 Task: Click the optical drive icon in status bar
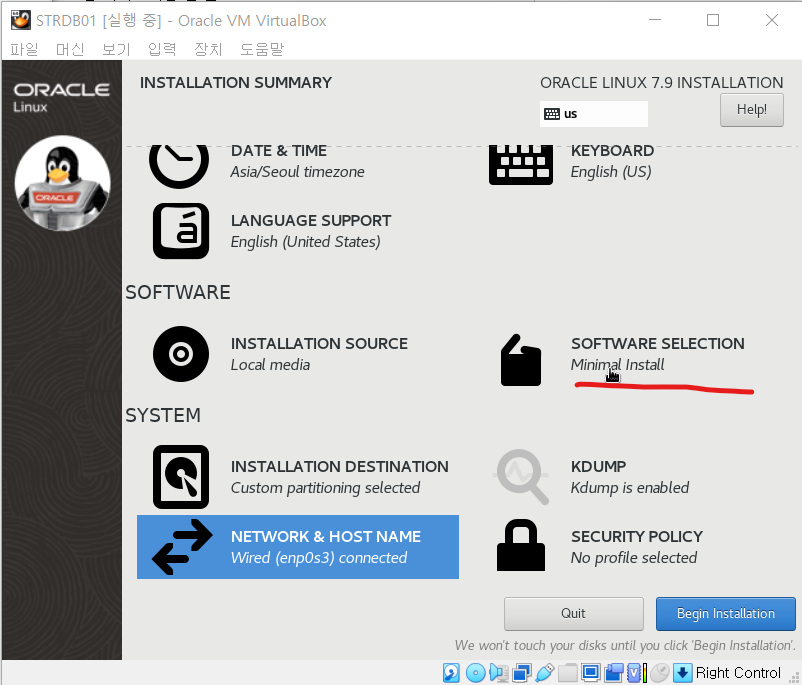pyautogui.click(x=475, y=672)
